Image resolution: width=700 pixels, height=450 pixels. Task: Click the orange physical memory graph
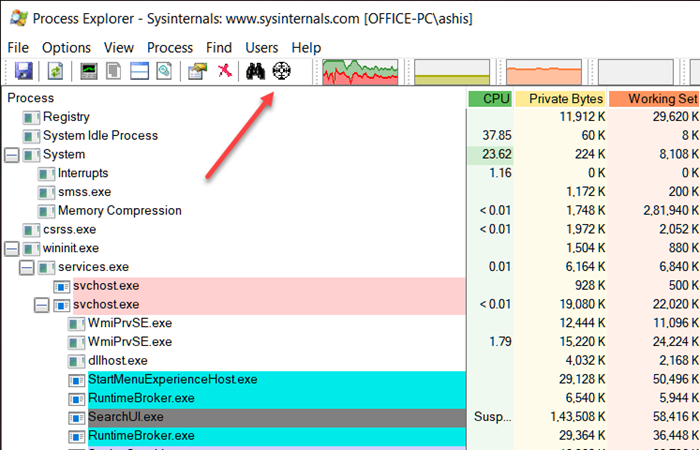(544, 72)
